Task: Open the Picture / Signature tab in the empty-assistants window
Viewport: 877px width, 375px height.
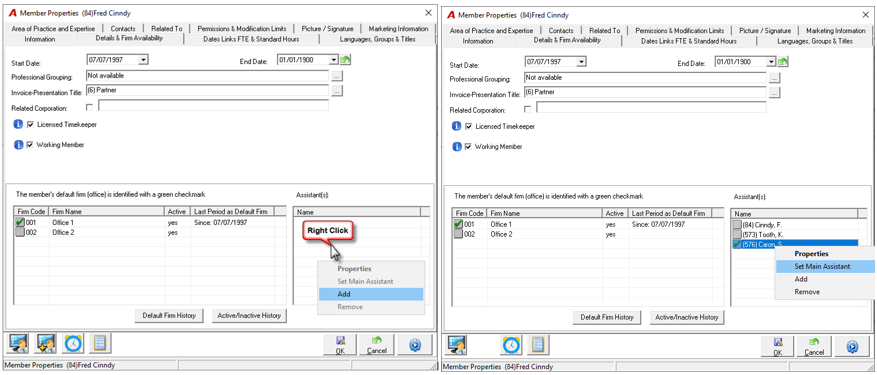Action: (x=327, y=29)
